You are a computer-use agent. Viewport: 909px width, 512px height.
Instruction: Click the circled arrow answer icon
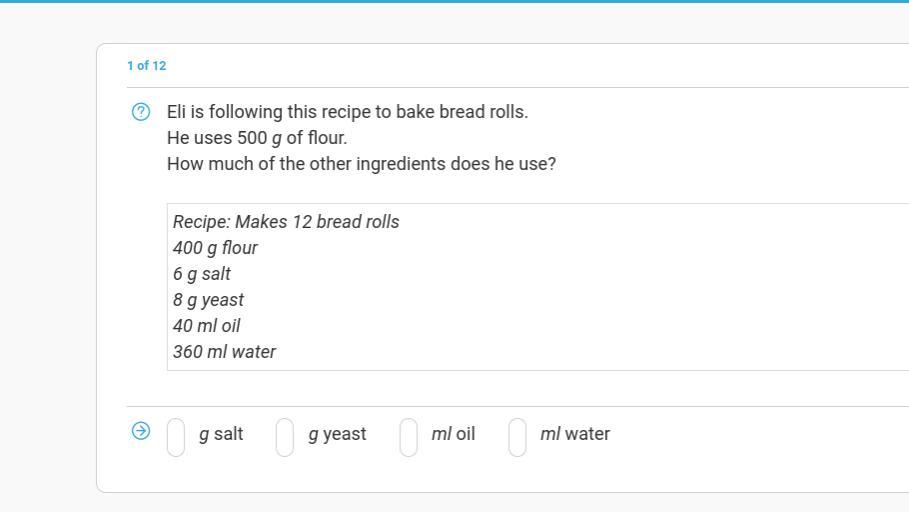[x=141, y=431]
